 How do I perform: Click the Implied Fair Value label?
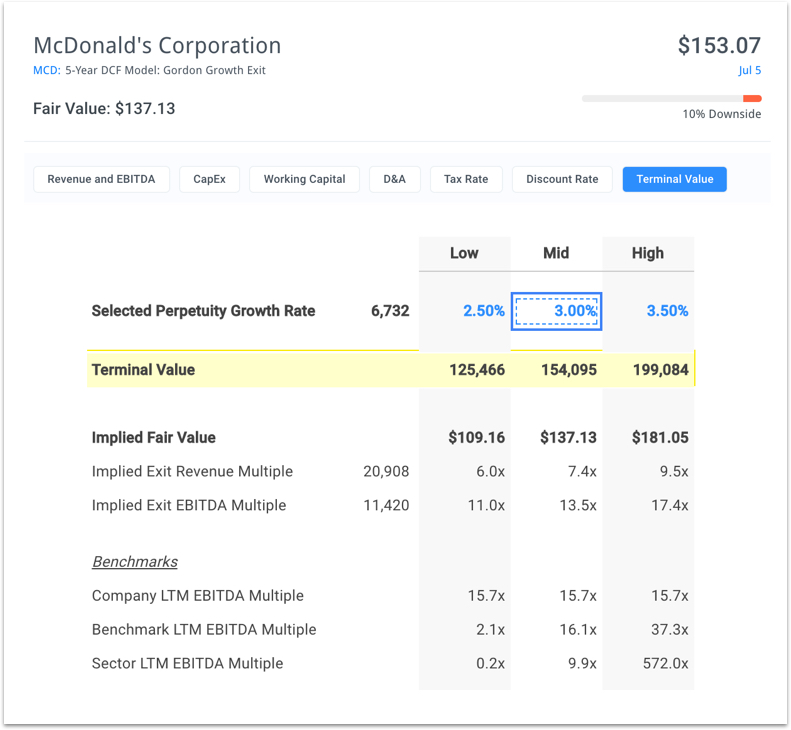click(153, 437)
